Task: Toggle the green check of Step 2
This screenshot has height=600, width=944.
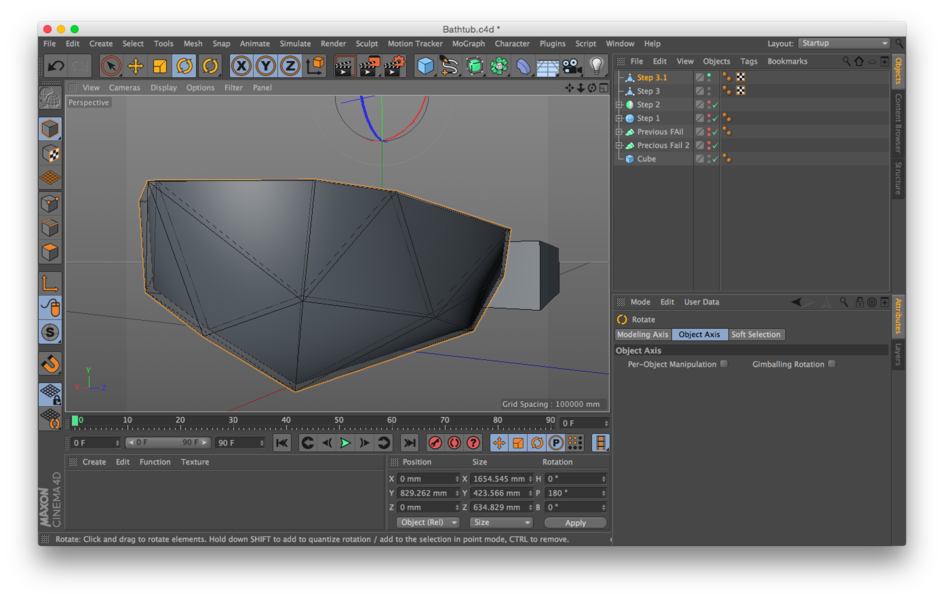Action: tap(715, 105)
